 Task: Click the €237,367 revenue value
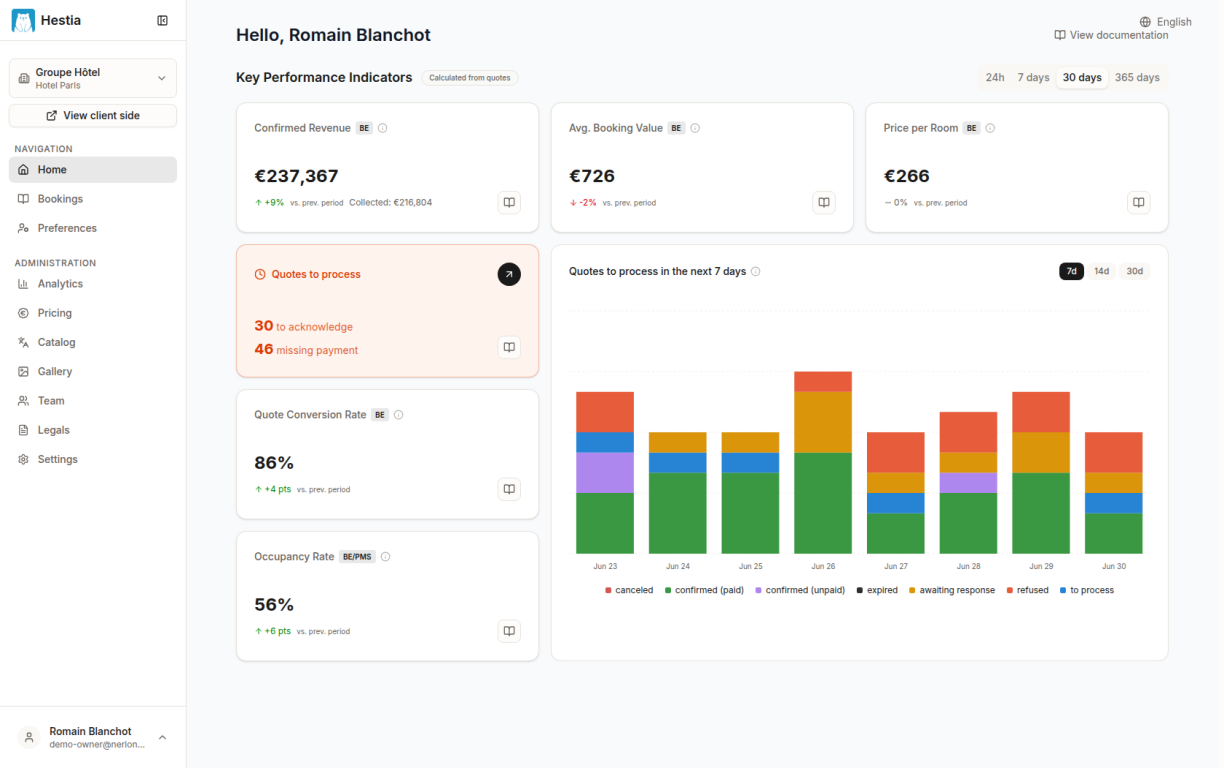pos(296,176)
